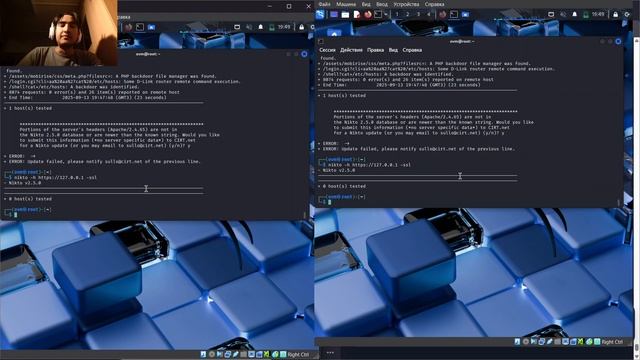Click optical disk indicator in left VM status bar
Screen dimensions: 640x360
(x=211, y=355)
